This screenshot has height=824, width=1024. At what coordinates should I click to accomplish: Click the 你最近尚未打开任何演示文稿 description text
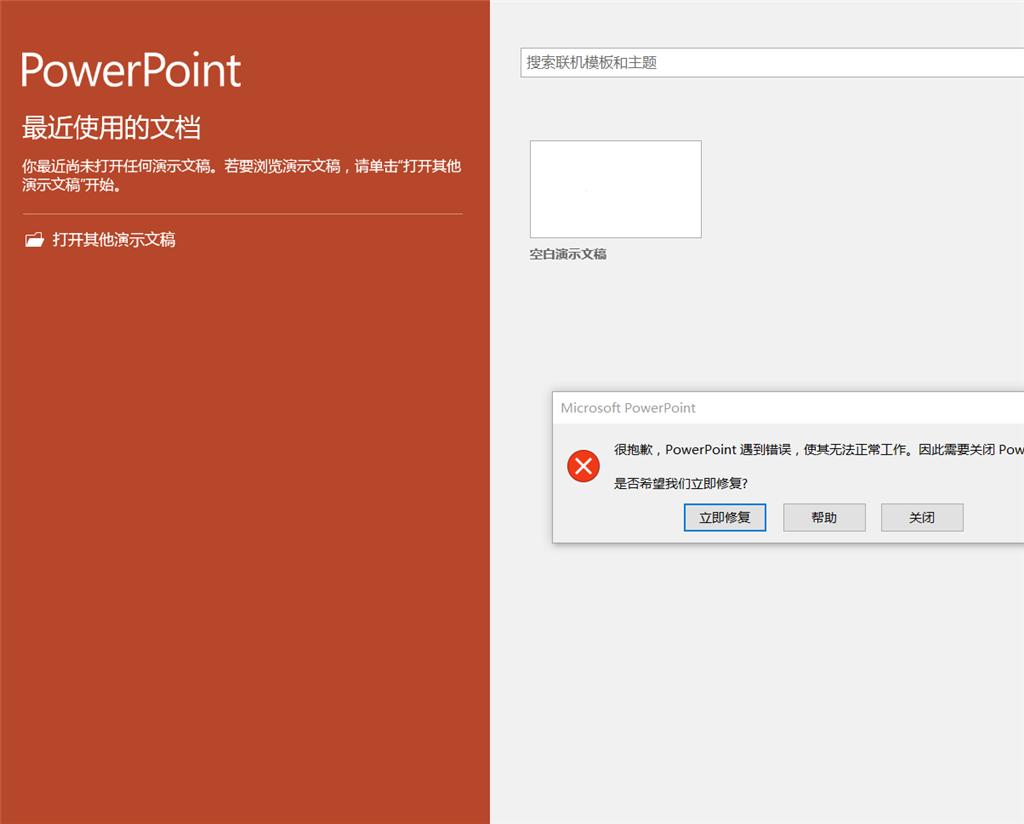(x=242, y=176)
